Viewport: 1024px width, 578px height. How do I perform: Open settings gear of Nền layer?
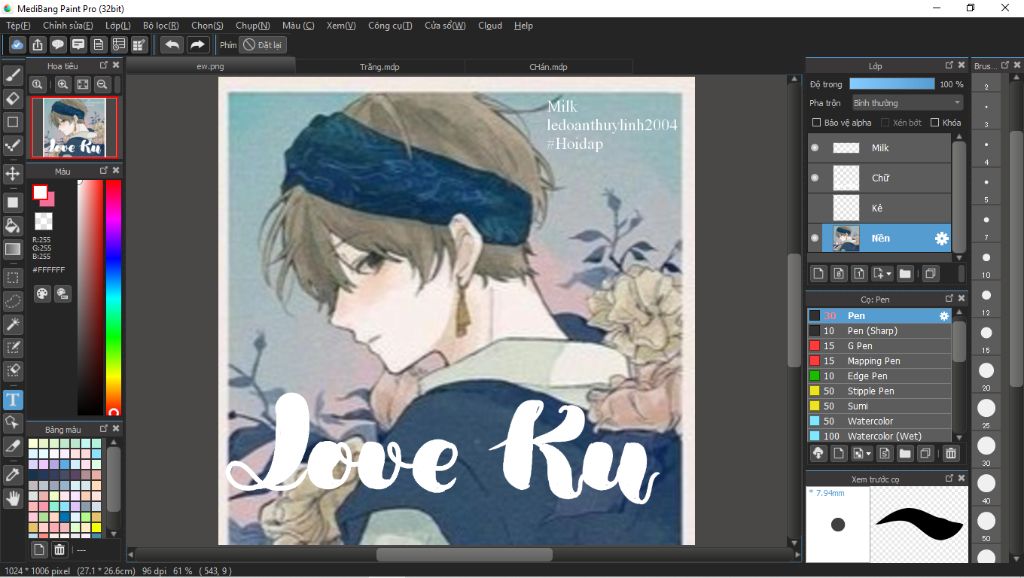941,238
